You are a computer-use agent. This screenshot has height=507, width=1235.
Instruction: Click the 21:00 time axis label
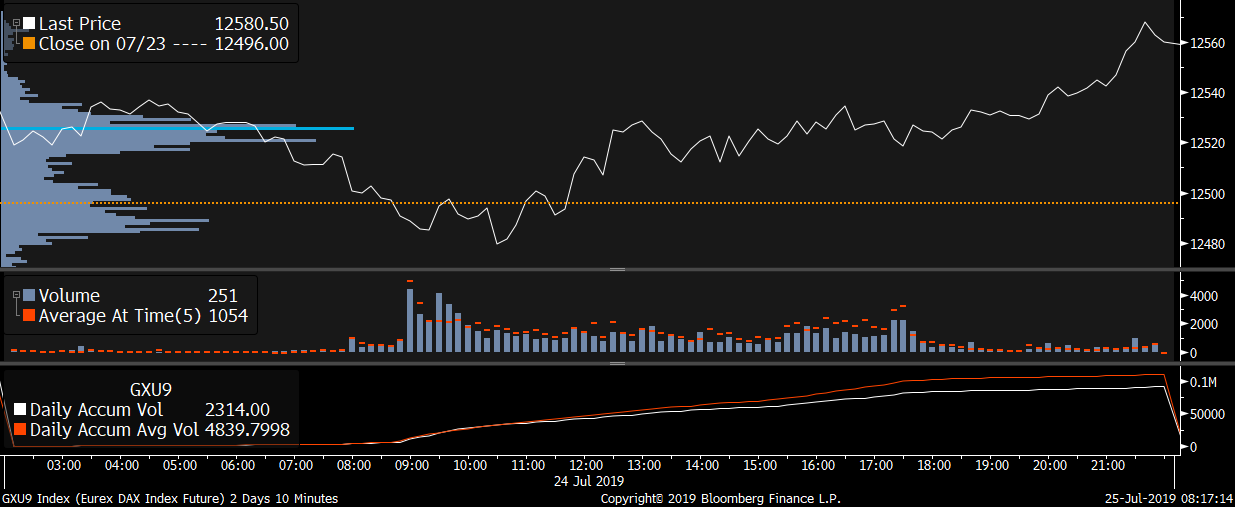1108,465
